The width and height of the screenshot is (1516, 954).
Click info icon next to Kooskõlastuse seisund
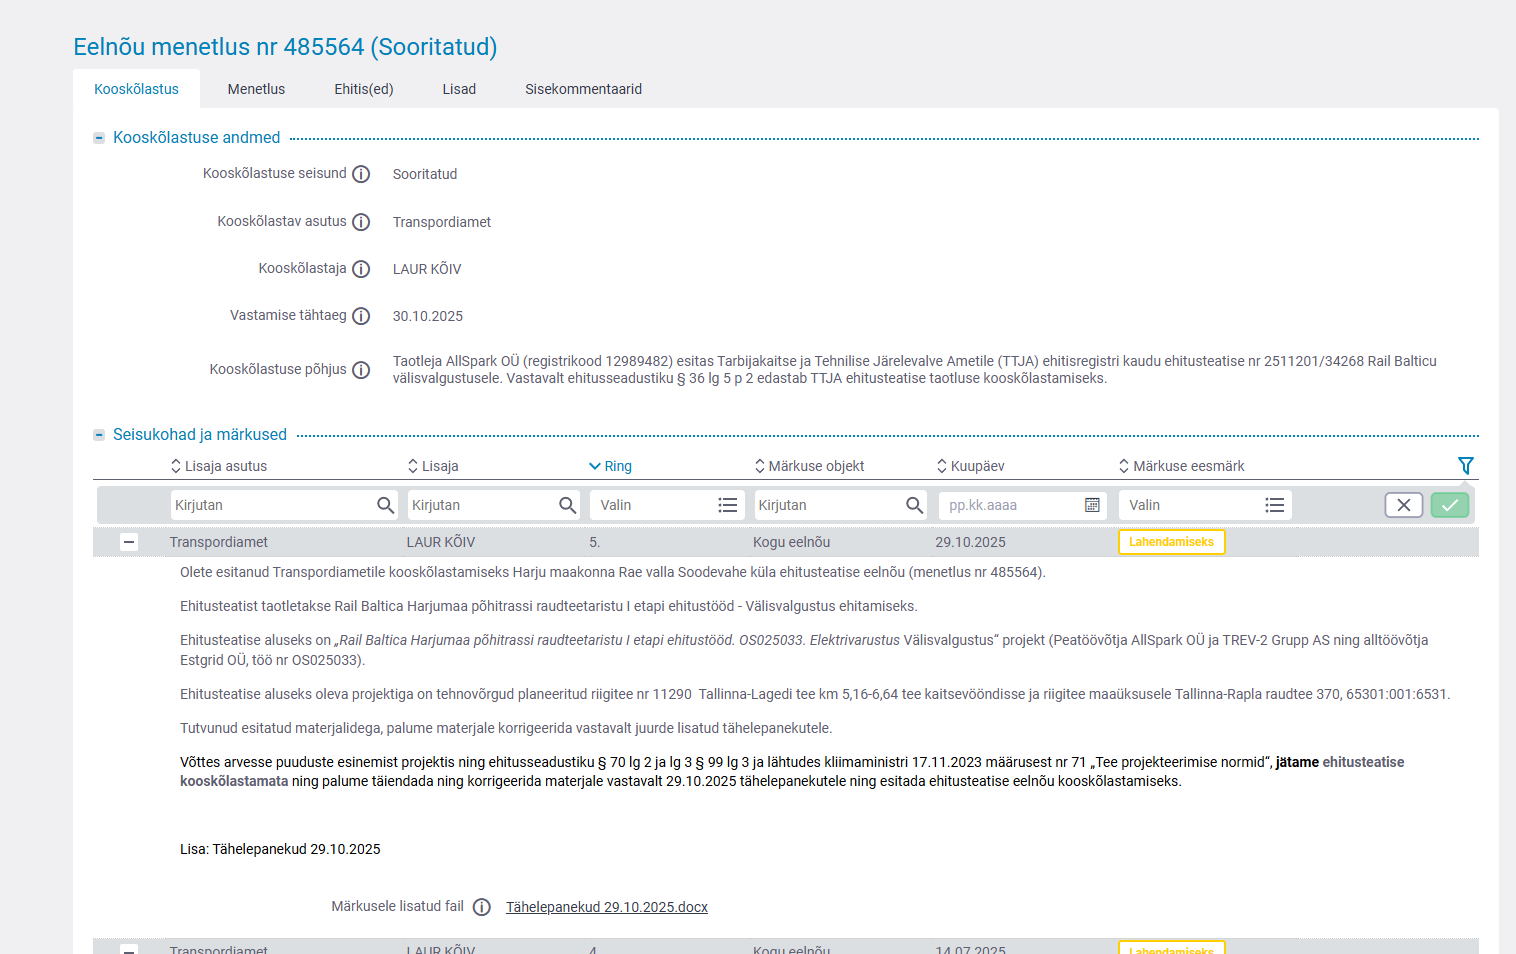[x=361, y=174]
